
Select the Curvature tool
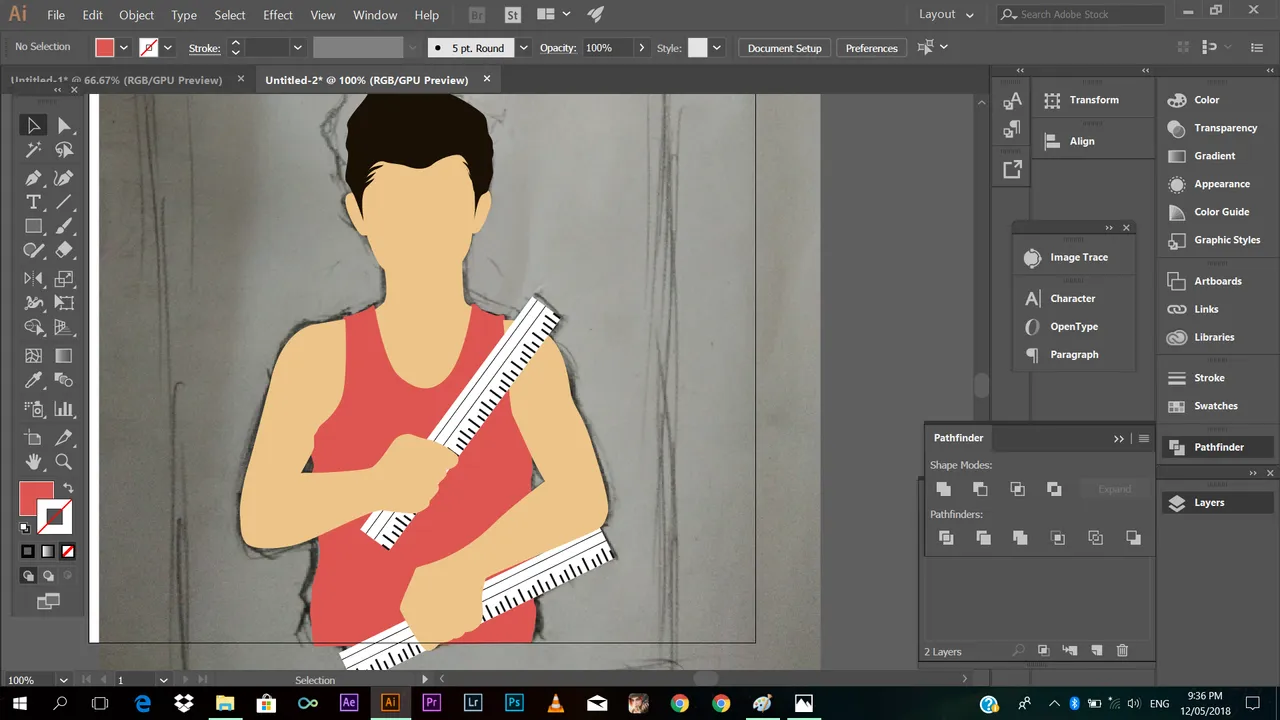[x=64, y=178]
